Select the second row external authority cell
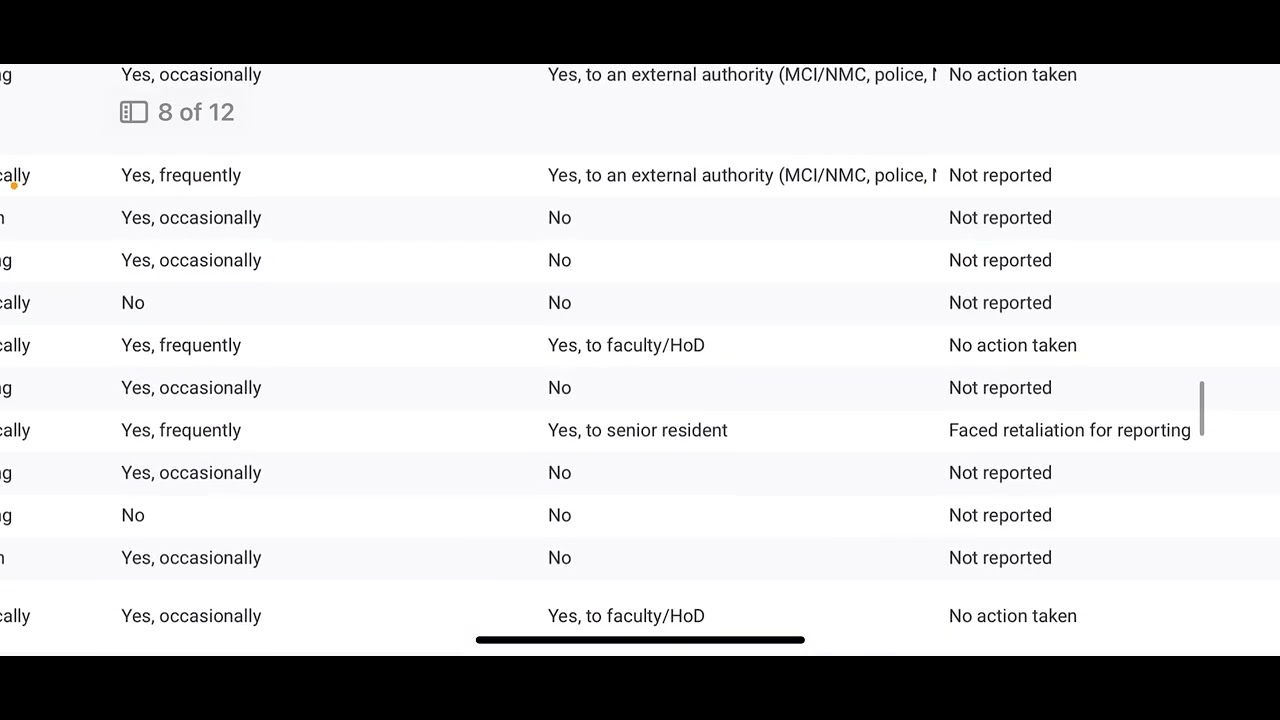This screenshot has height=720, width=1280. [x=742, y=175]
